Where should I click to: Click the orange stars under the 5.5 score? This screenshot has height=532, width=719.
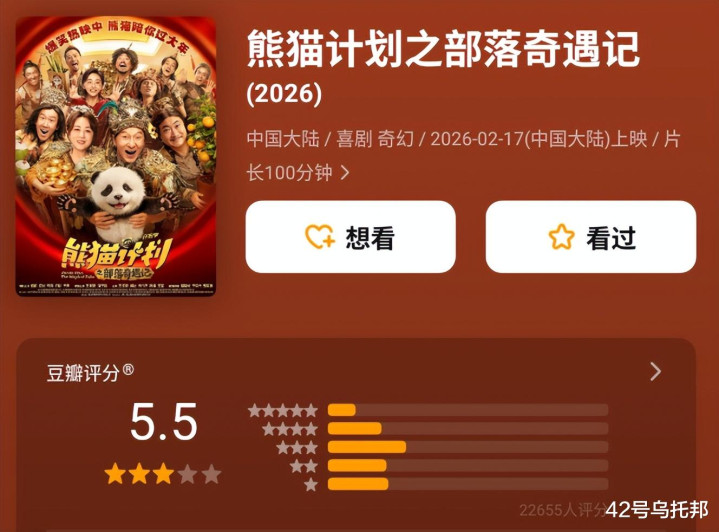pyautogui.click(x=163, y=474)
